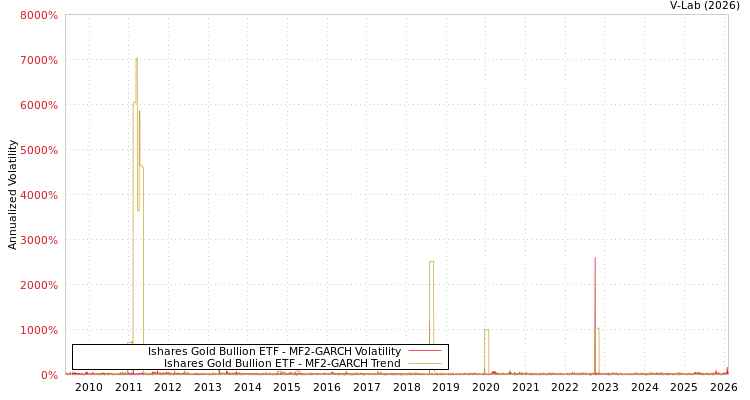Viewport: 750px width, 400px height.
Task: Click the 2016 x-axis label
Action: click(327, 387)
